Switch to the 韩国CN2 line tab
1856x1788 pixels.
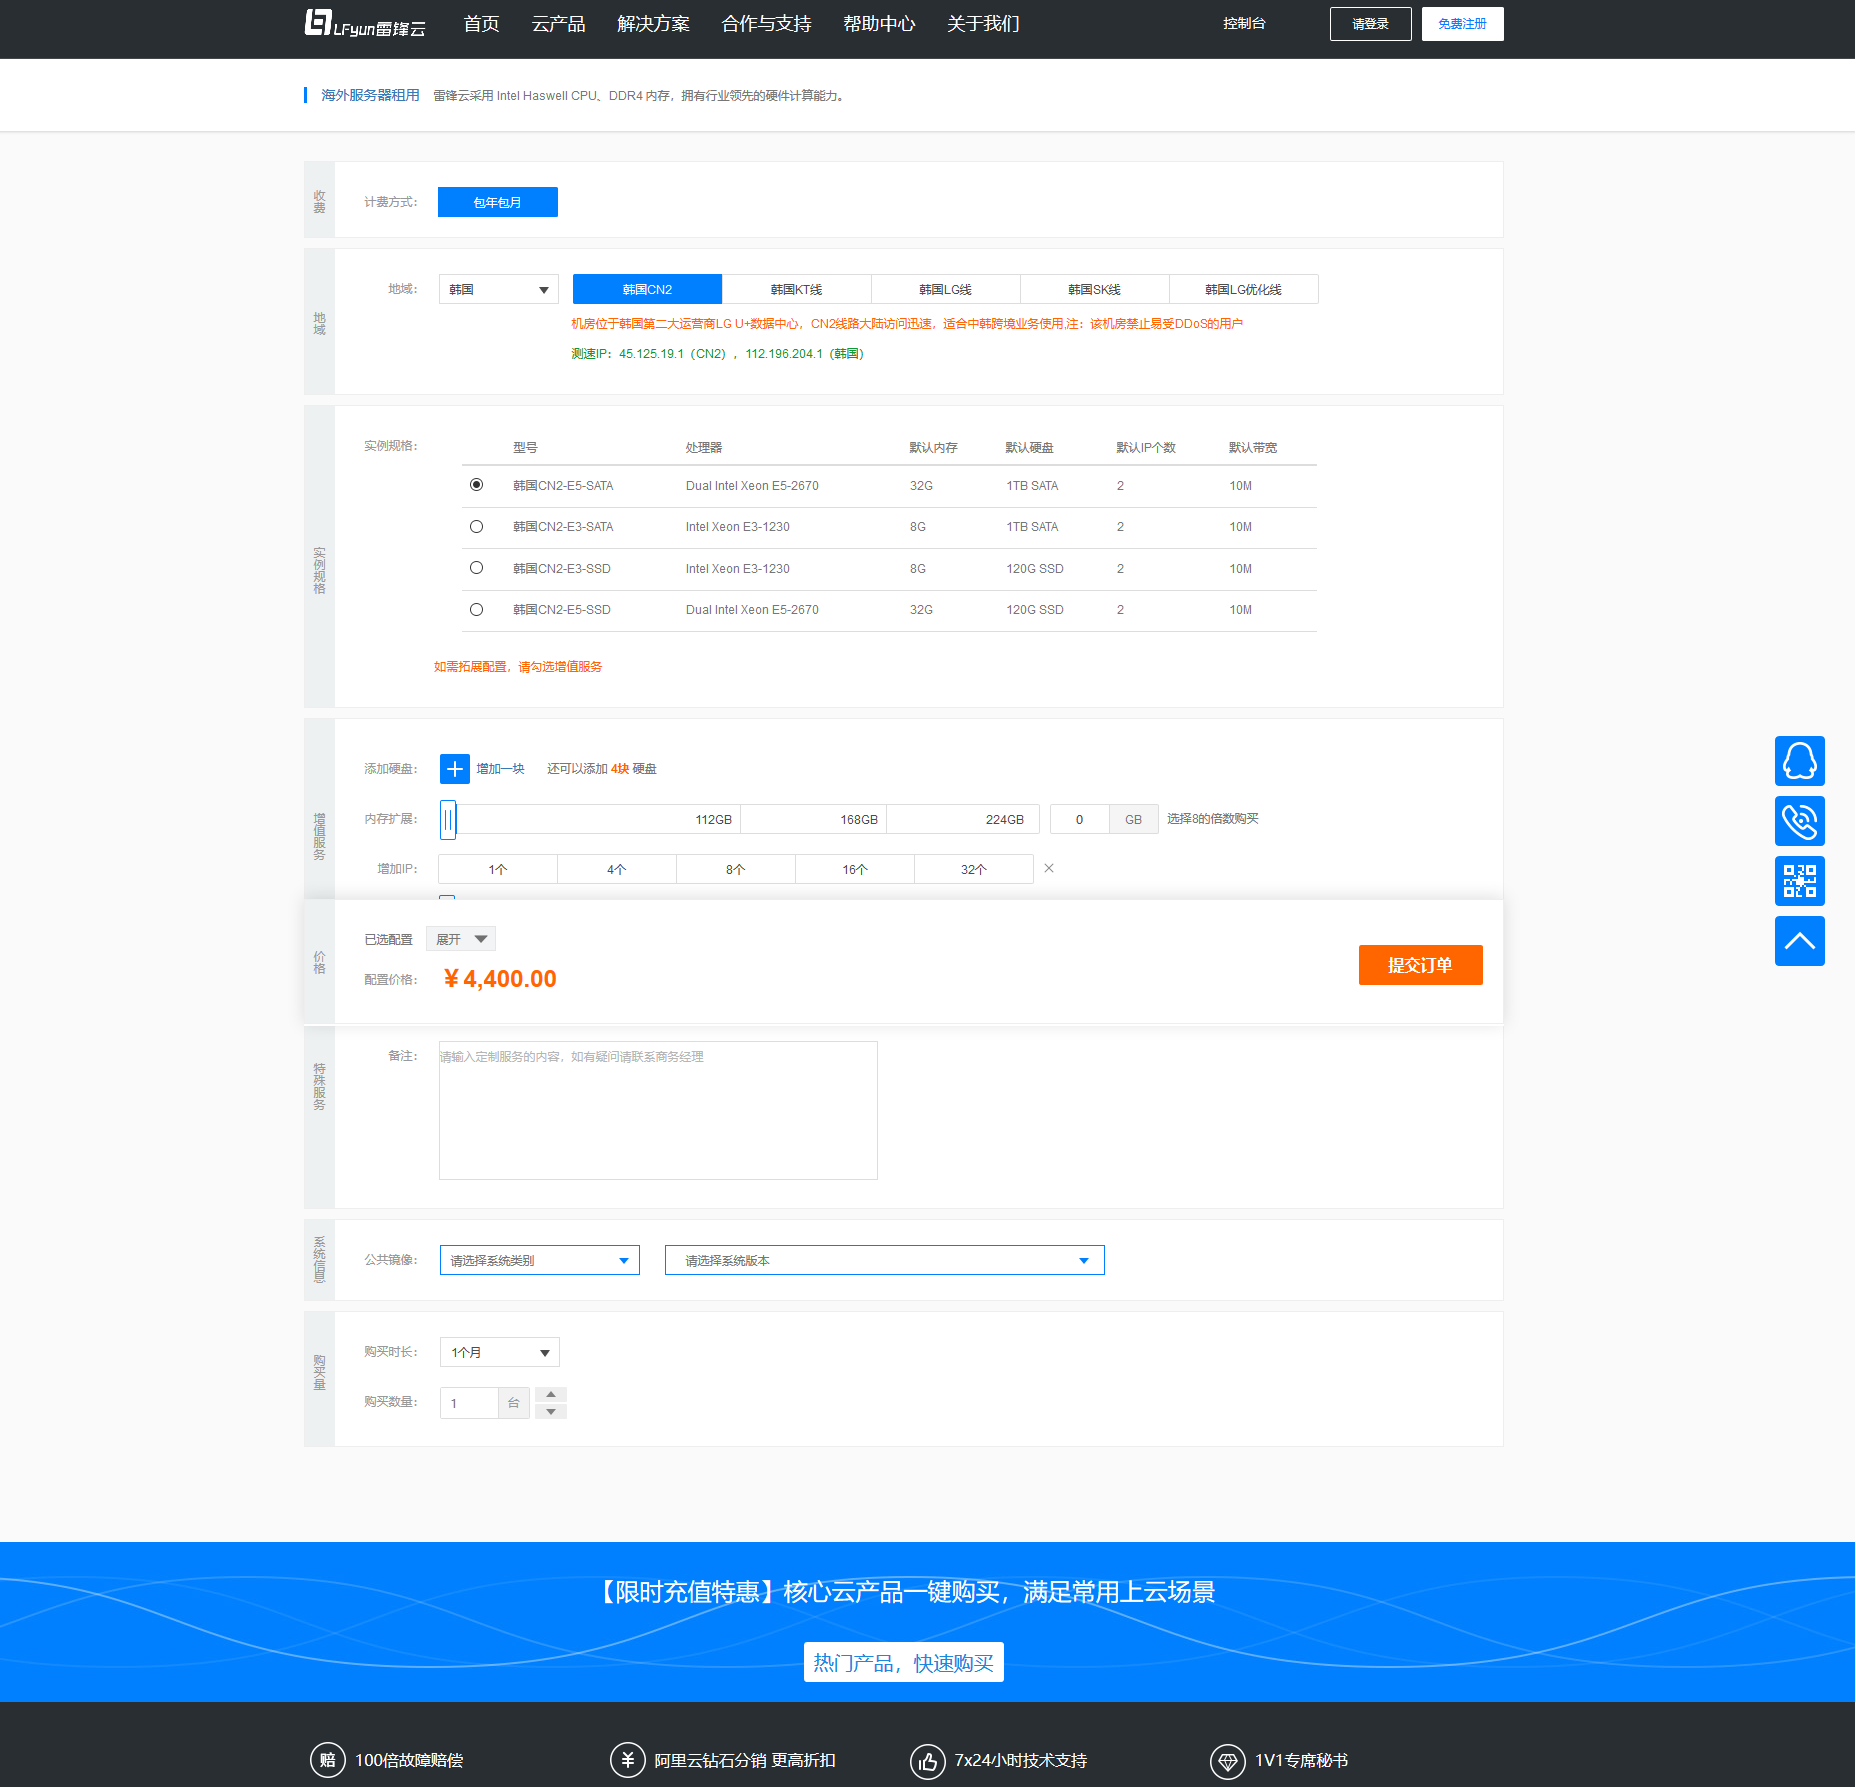[x=647, y=289]
